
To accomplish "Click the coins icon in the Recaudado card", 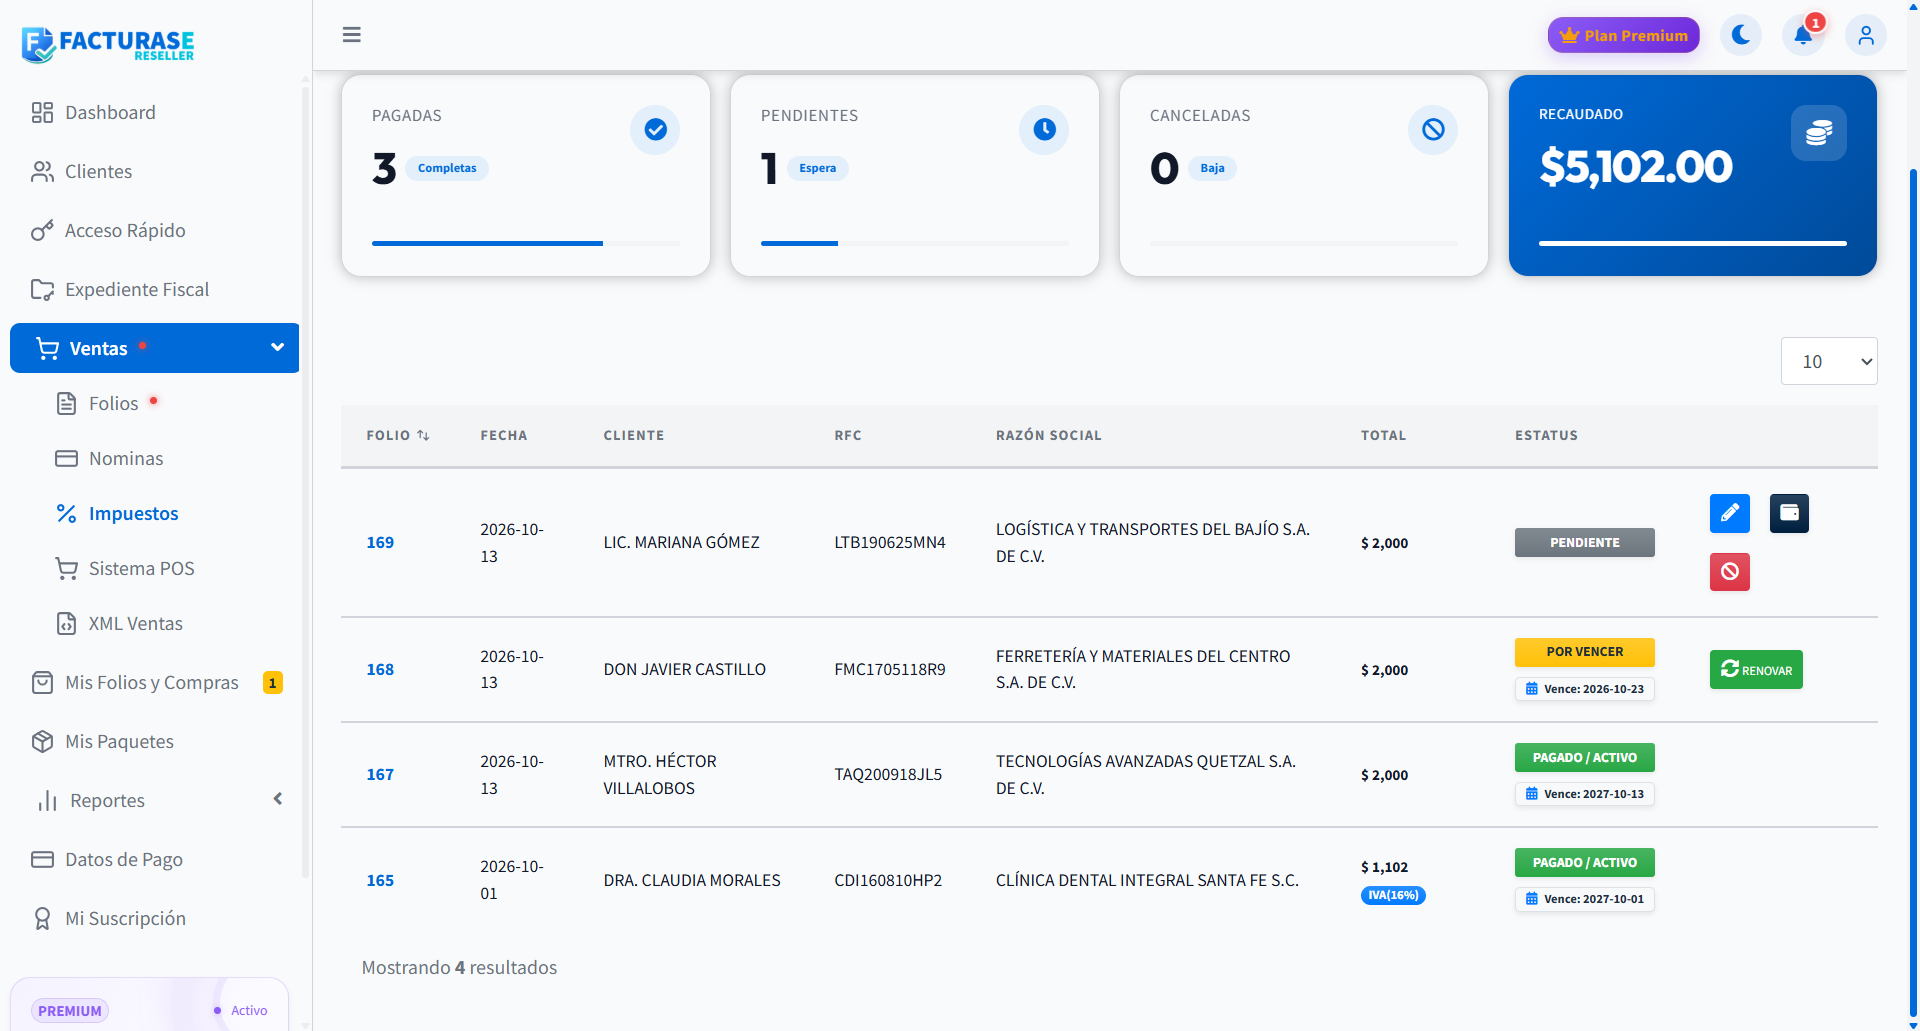I will 1818,133.
